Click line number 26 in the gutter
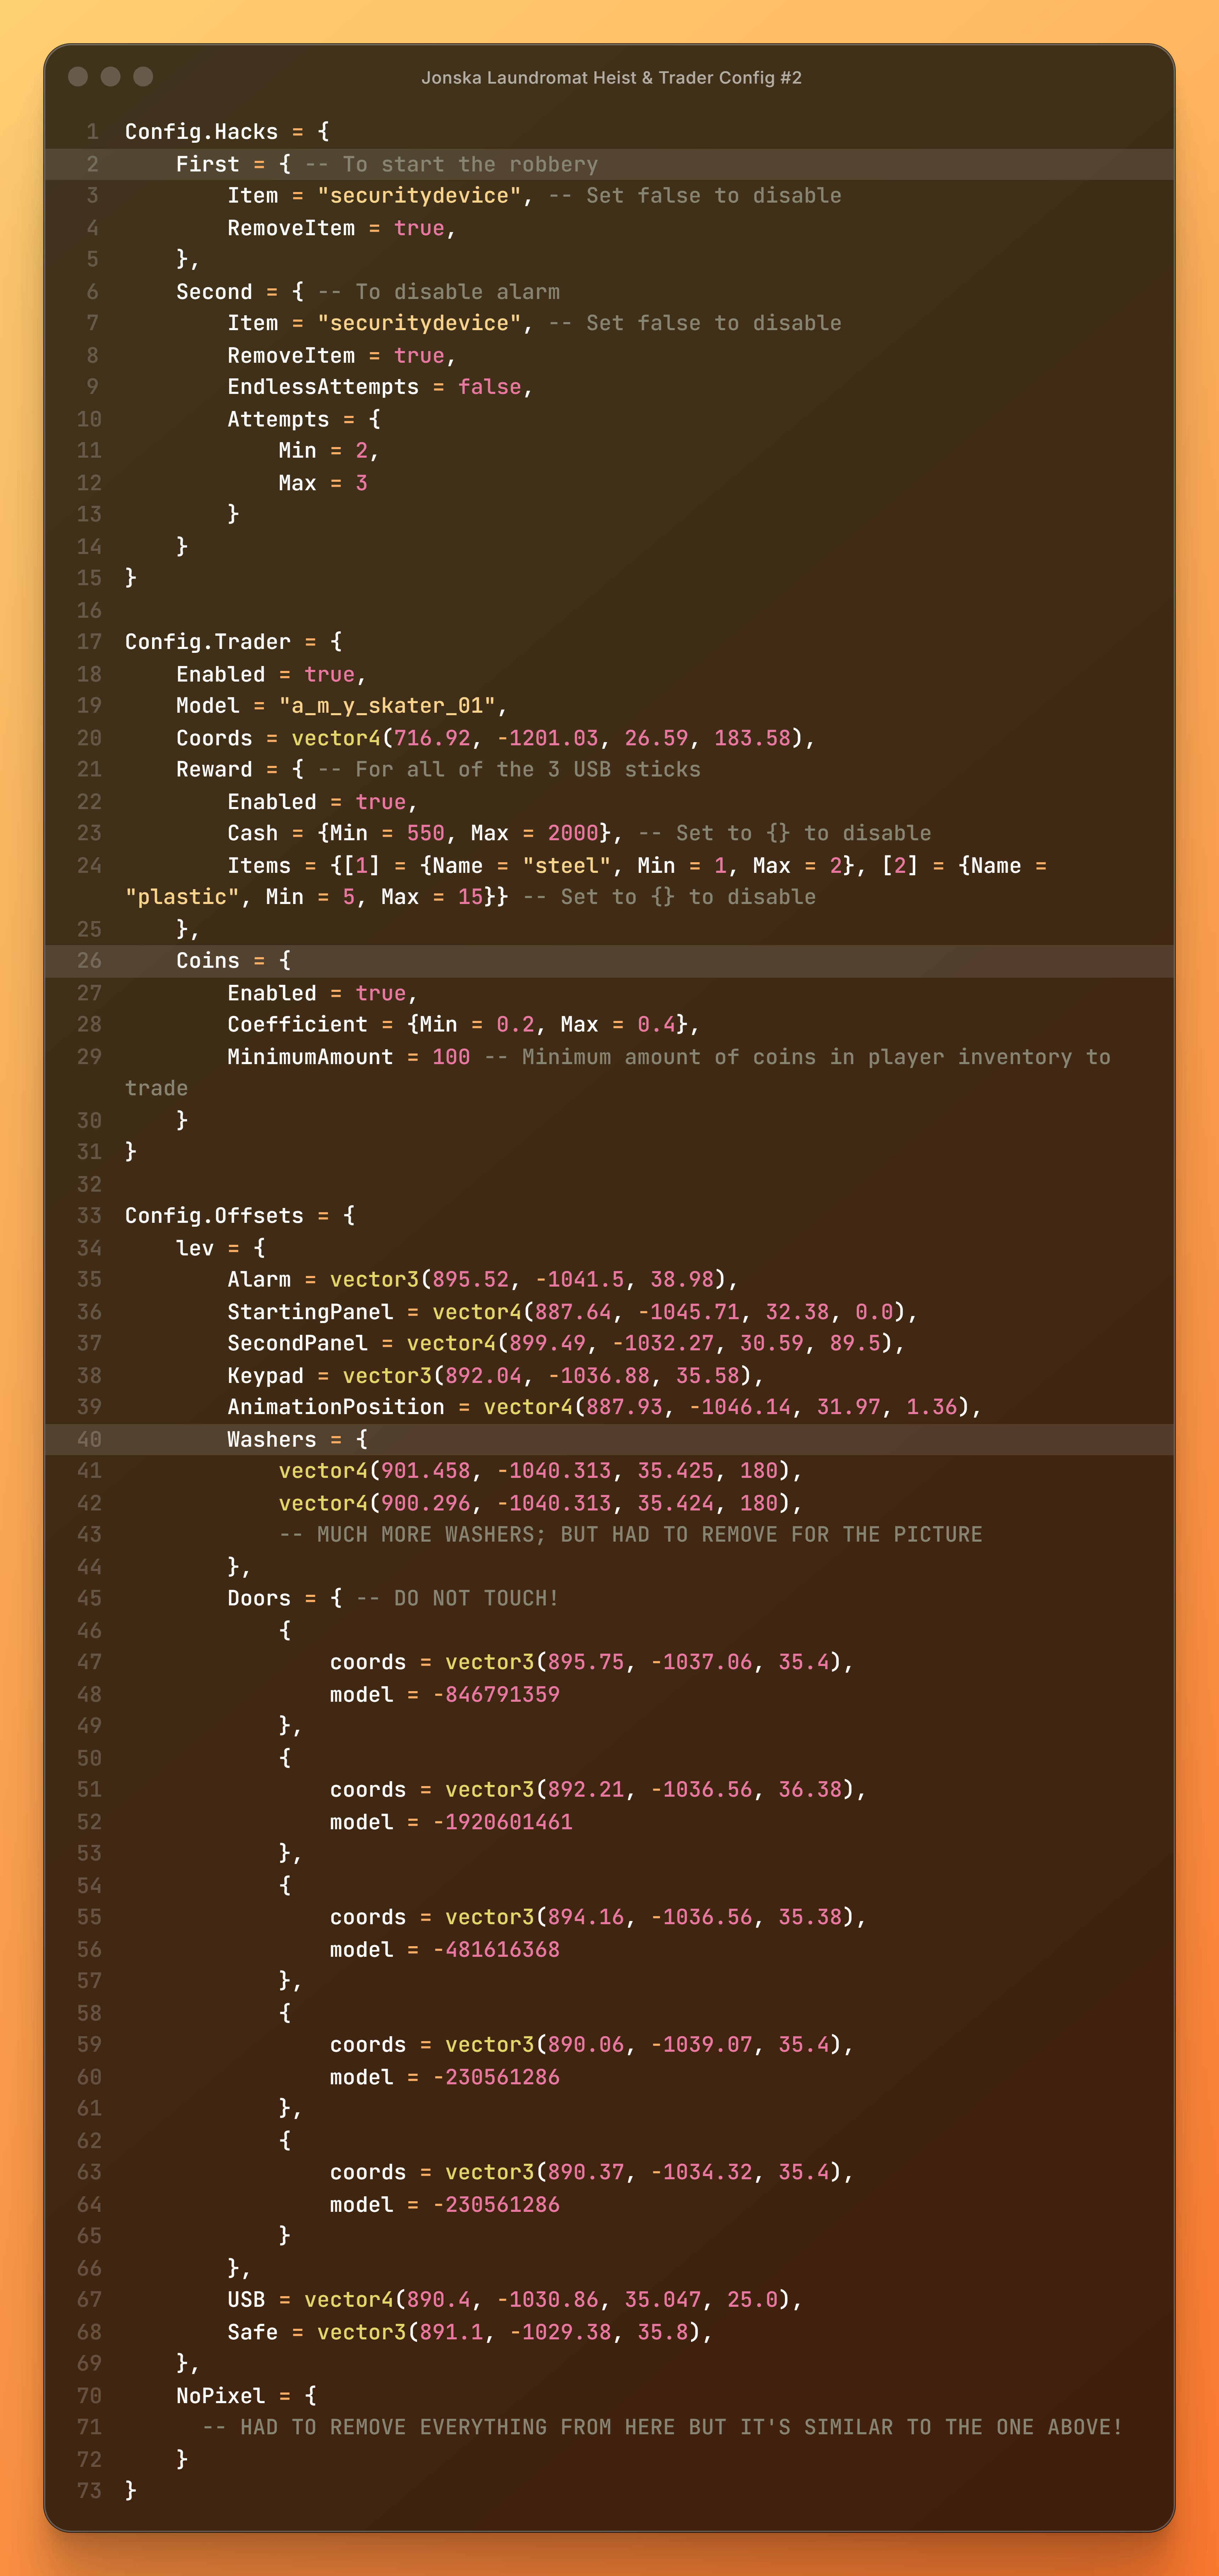This screenshot has width=1219, height=2576. pos(89,961)
